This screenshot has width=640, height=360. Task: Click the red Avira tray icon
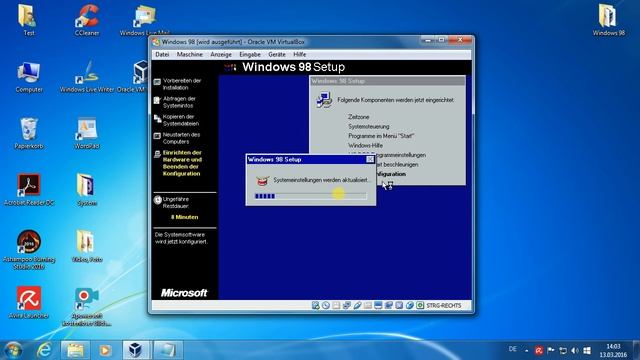(539, 351)
